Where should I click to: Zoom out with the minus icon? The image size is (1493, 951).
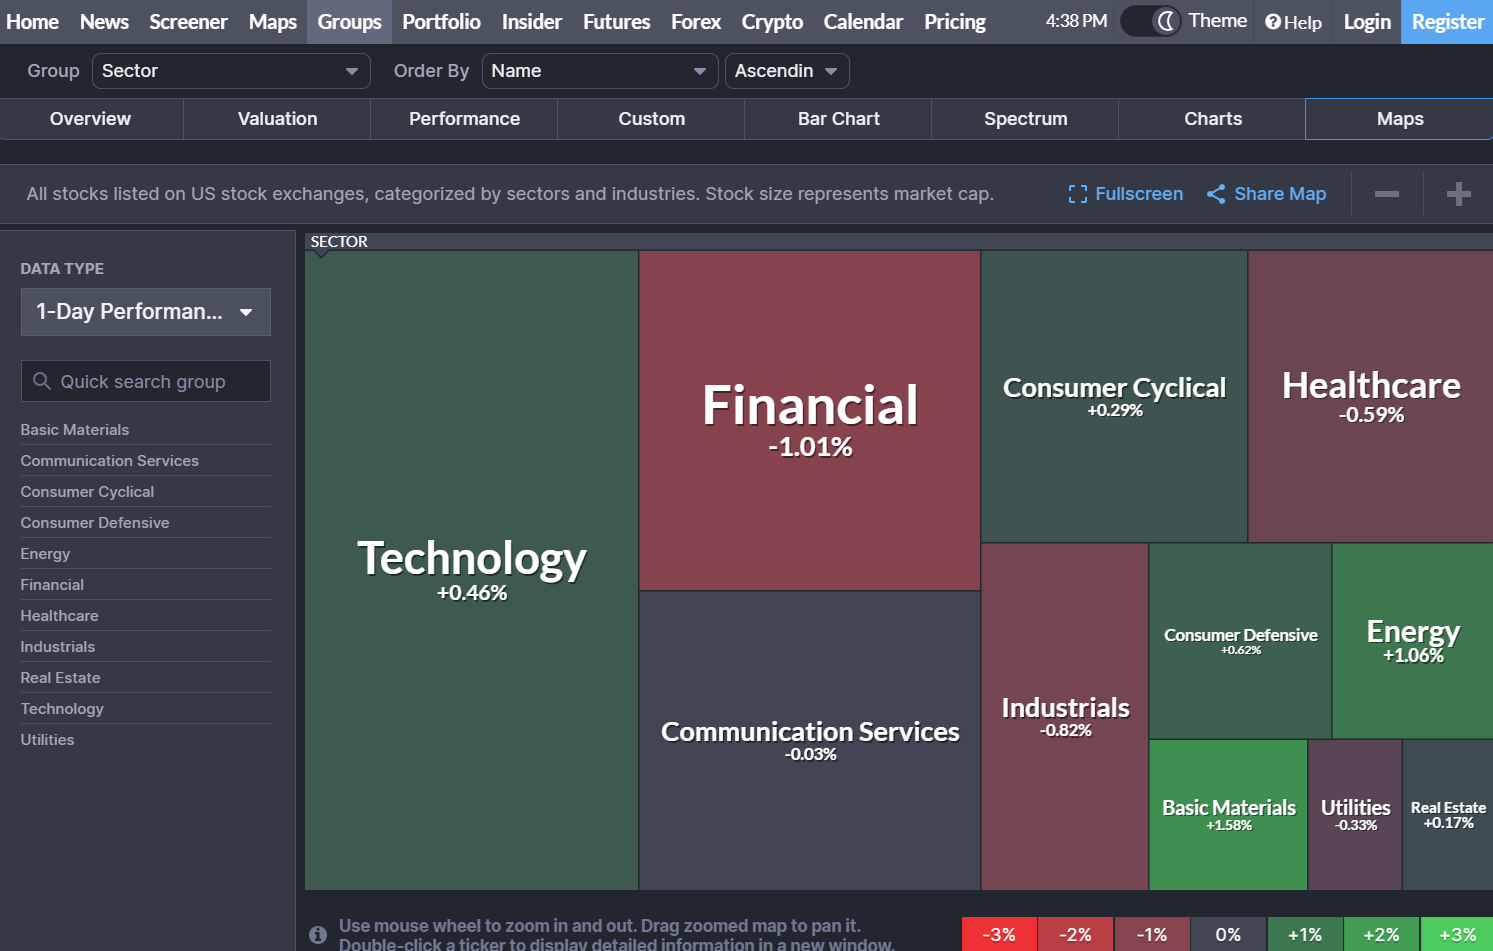(x=1387, y=194)
